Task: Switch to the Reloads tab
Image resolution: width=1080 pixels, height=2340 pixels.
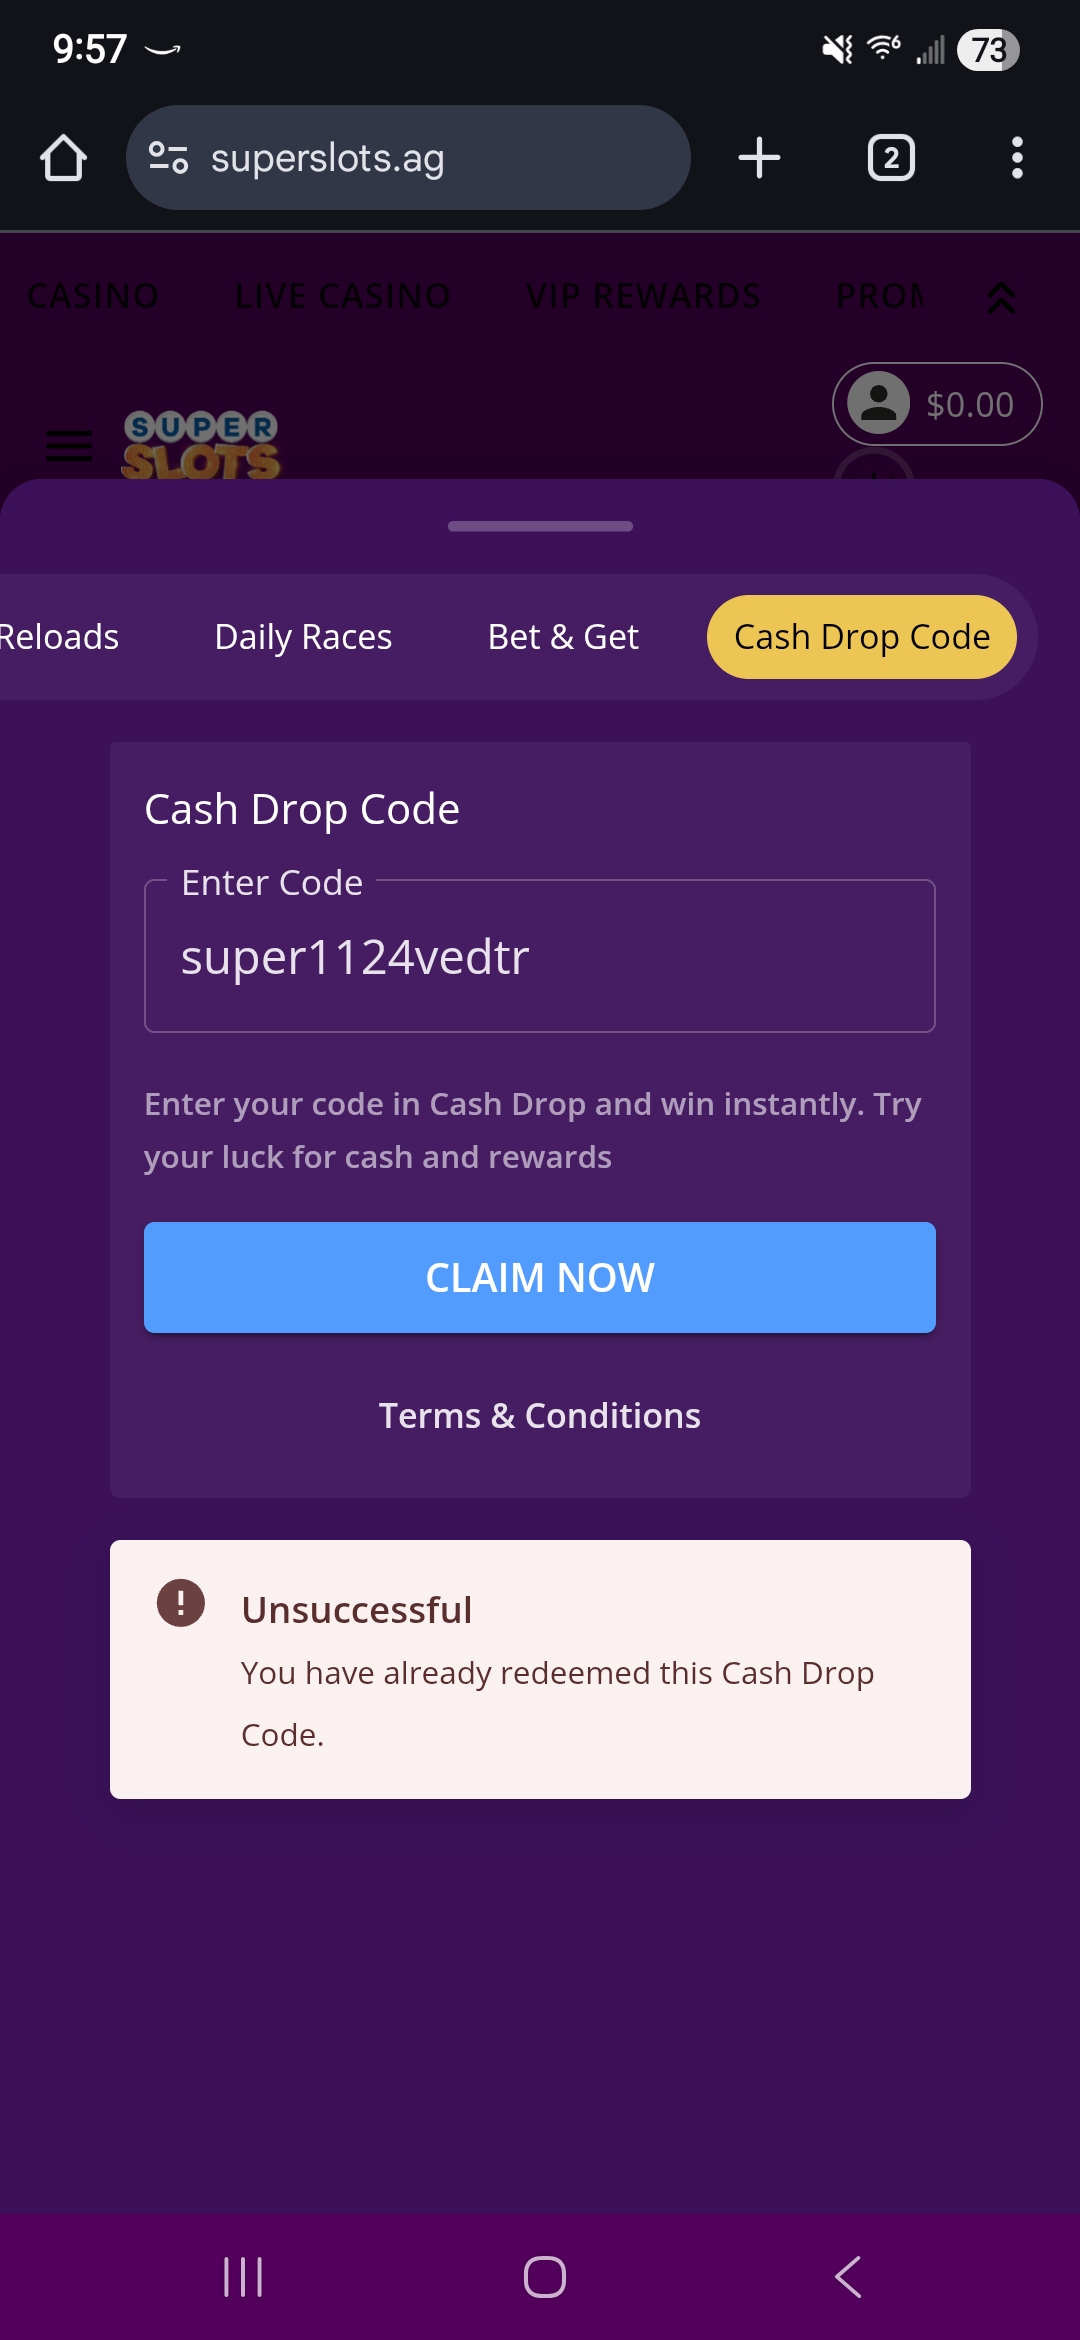Action: [x=58, y=637]
